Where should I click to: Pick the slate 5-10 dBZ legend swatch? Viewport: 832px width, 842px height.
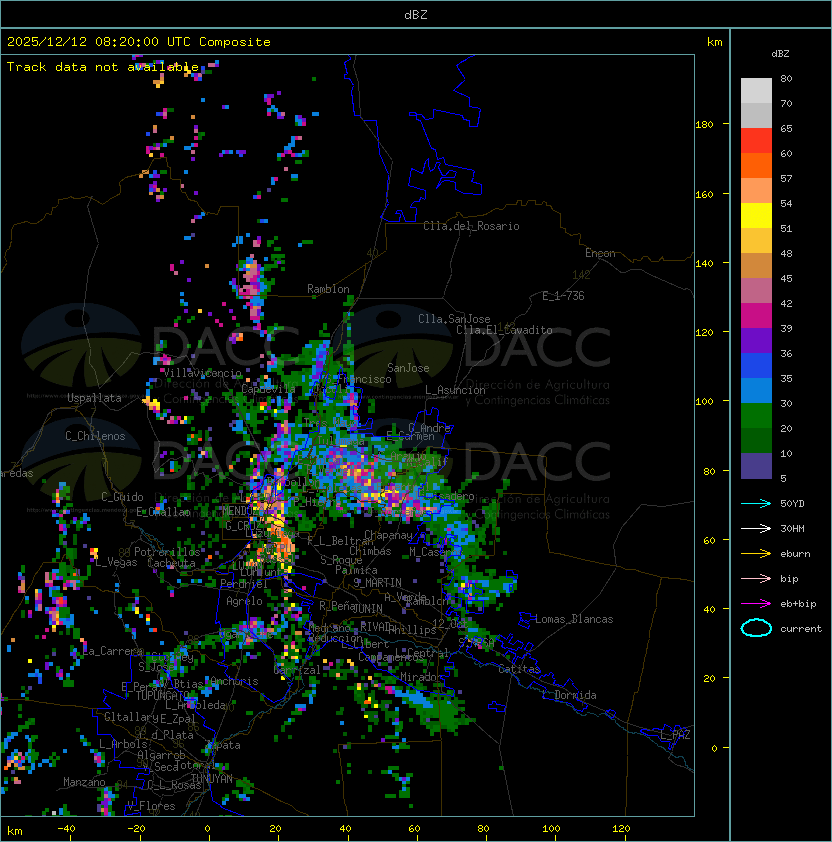tap(756, 466)
